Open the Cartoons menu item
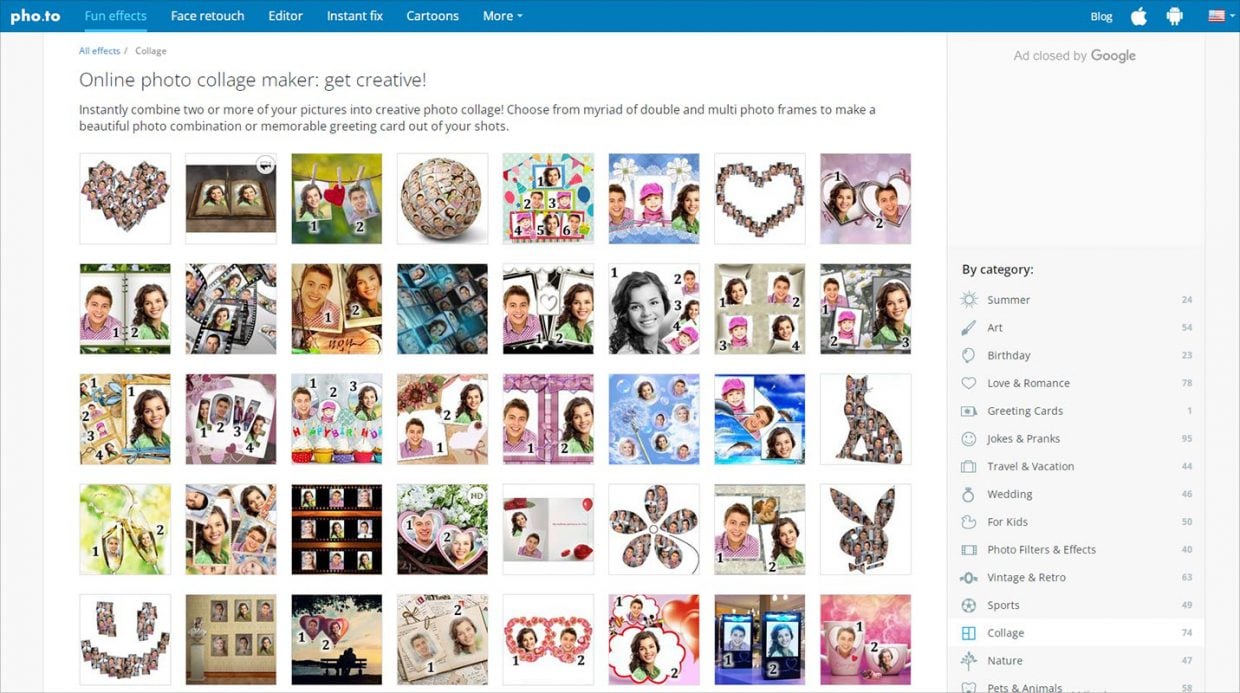 coord(432,16)
